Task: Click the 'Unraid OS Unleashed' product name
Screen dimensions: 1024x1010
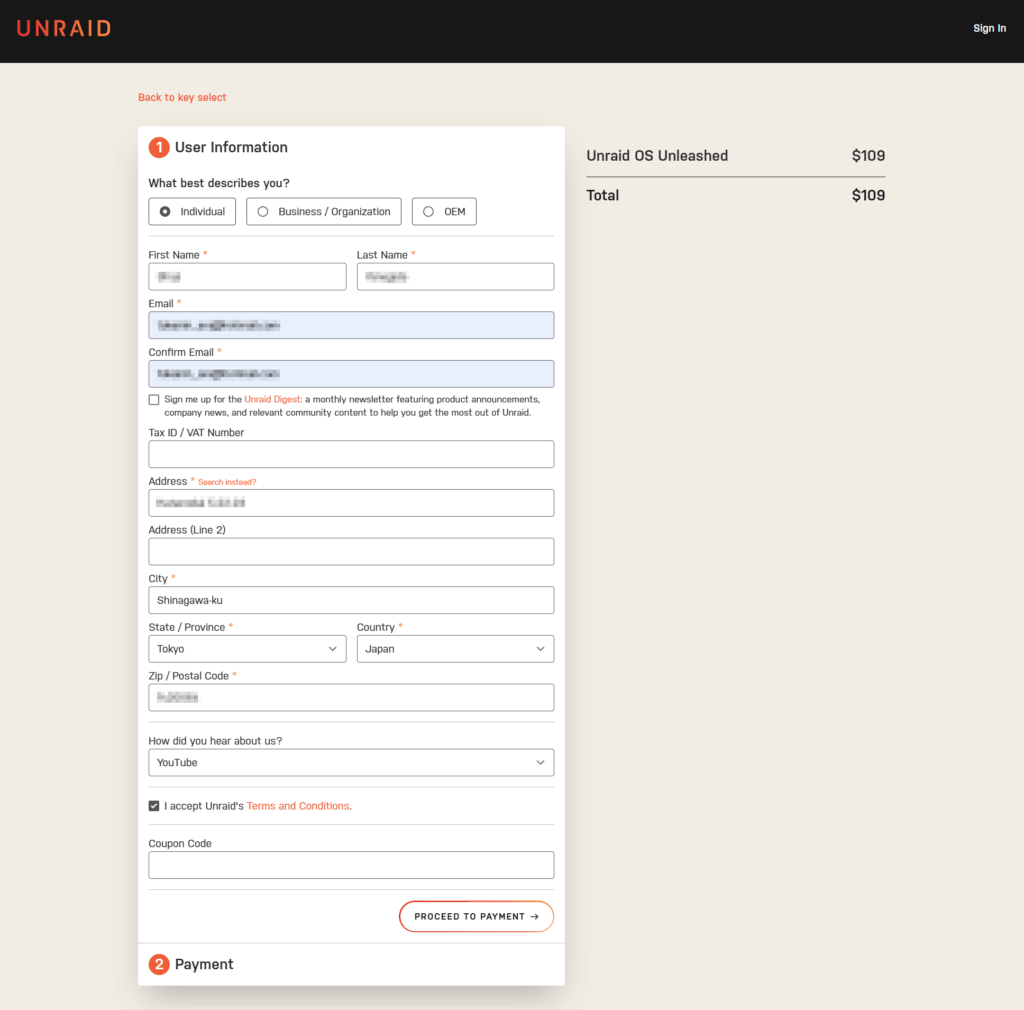Action: coord(657,155)
